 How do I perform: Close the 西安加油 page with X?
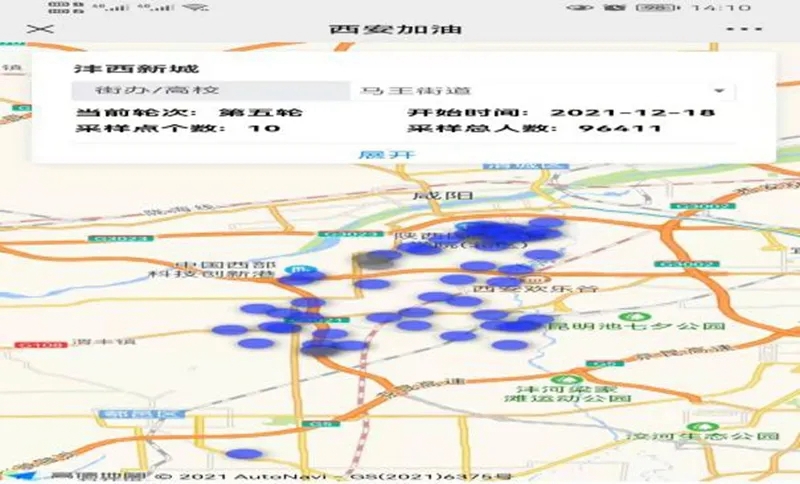coord(40,29)
